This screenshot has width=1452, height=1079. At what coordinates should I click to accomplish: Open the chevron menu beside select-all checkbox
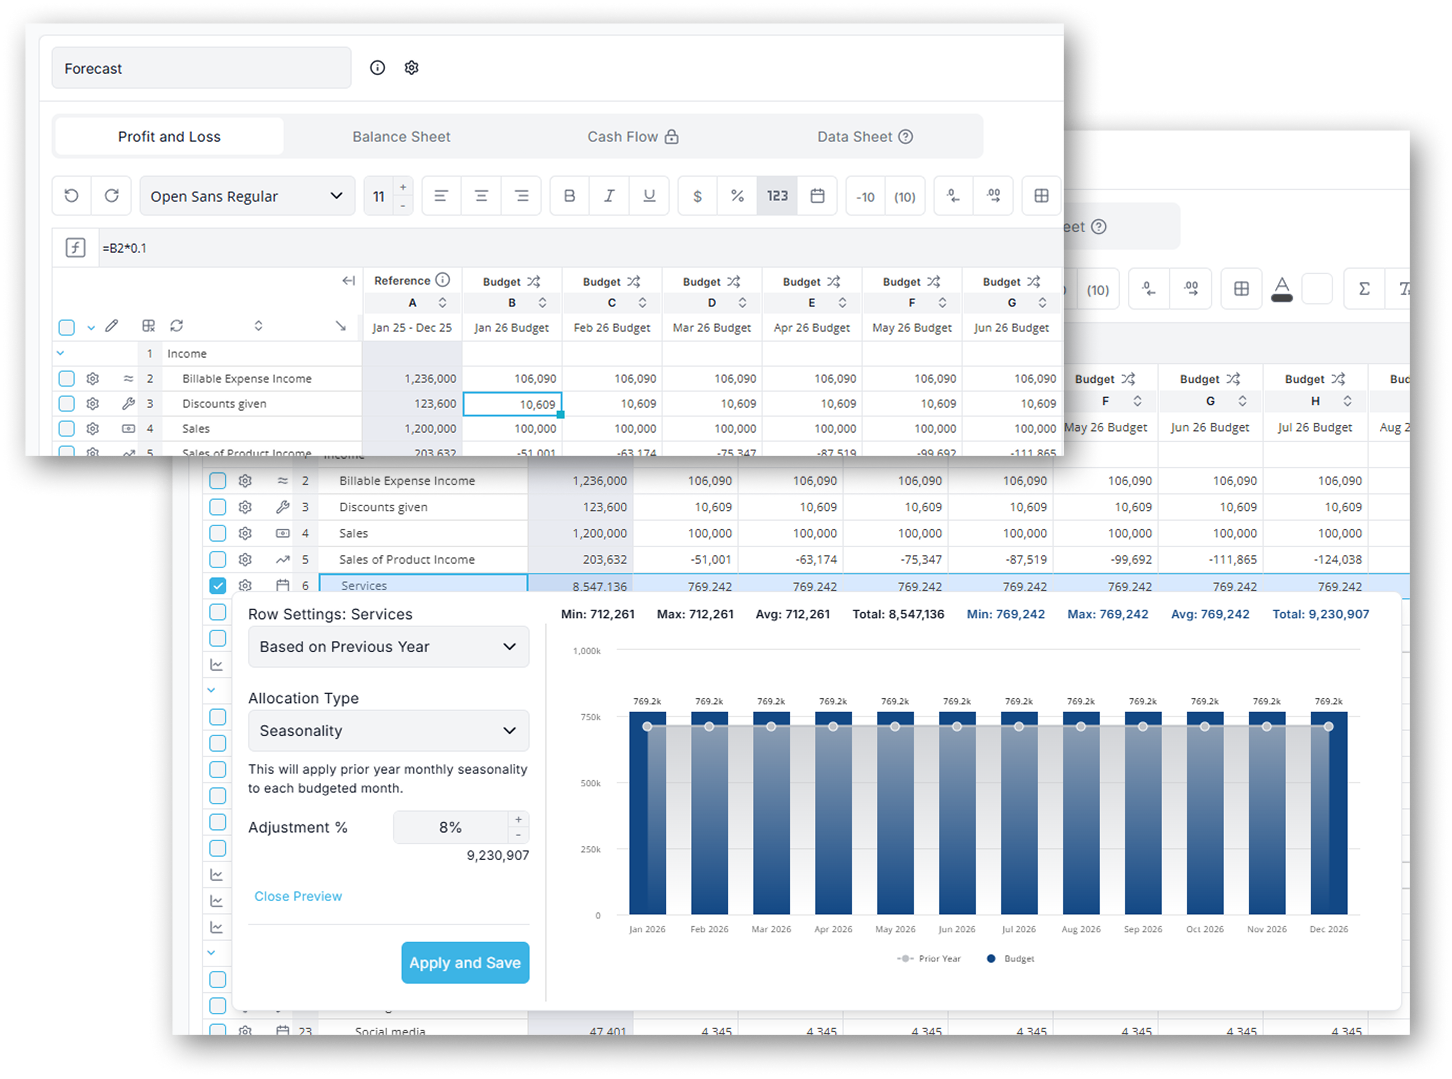tap(90, 327)
